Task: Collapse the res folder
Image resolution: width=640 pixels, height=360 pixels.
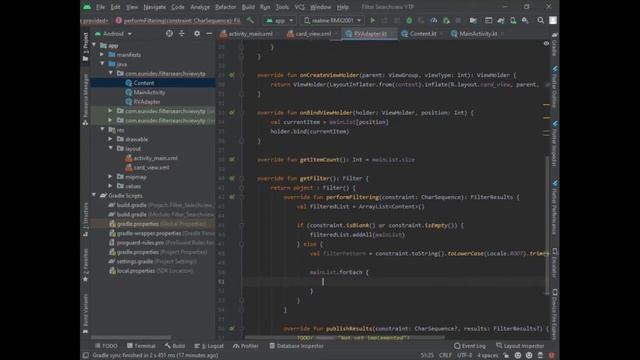Action: [x=102, y=130]
